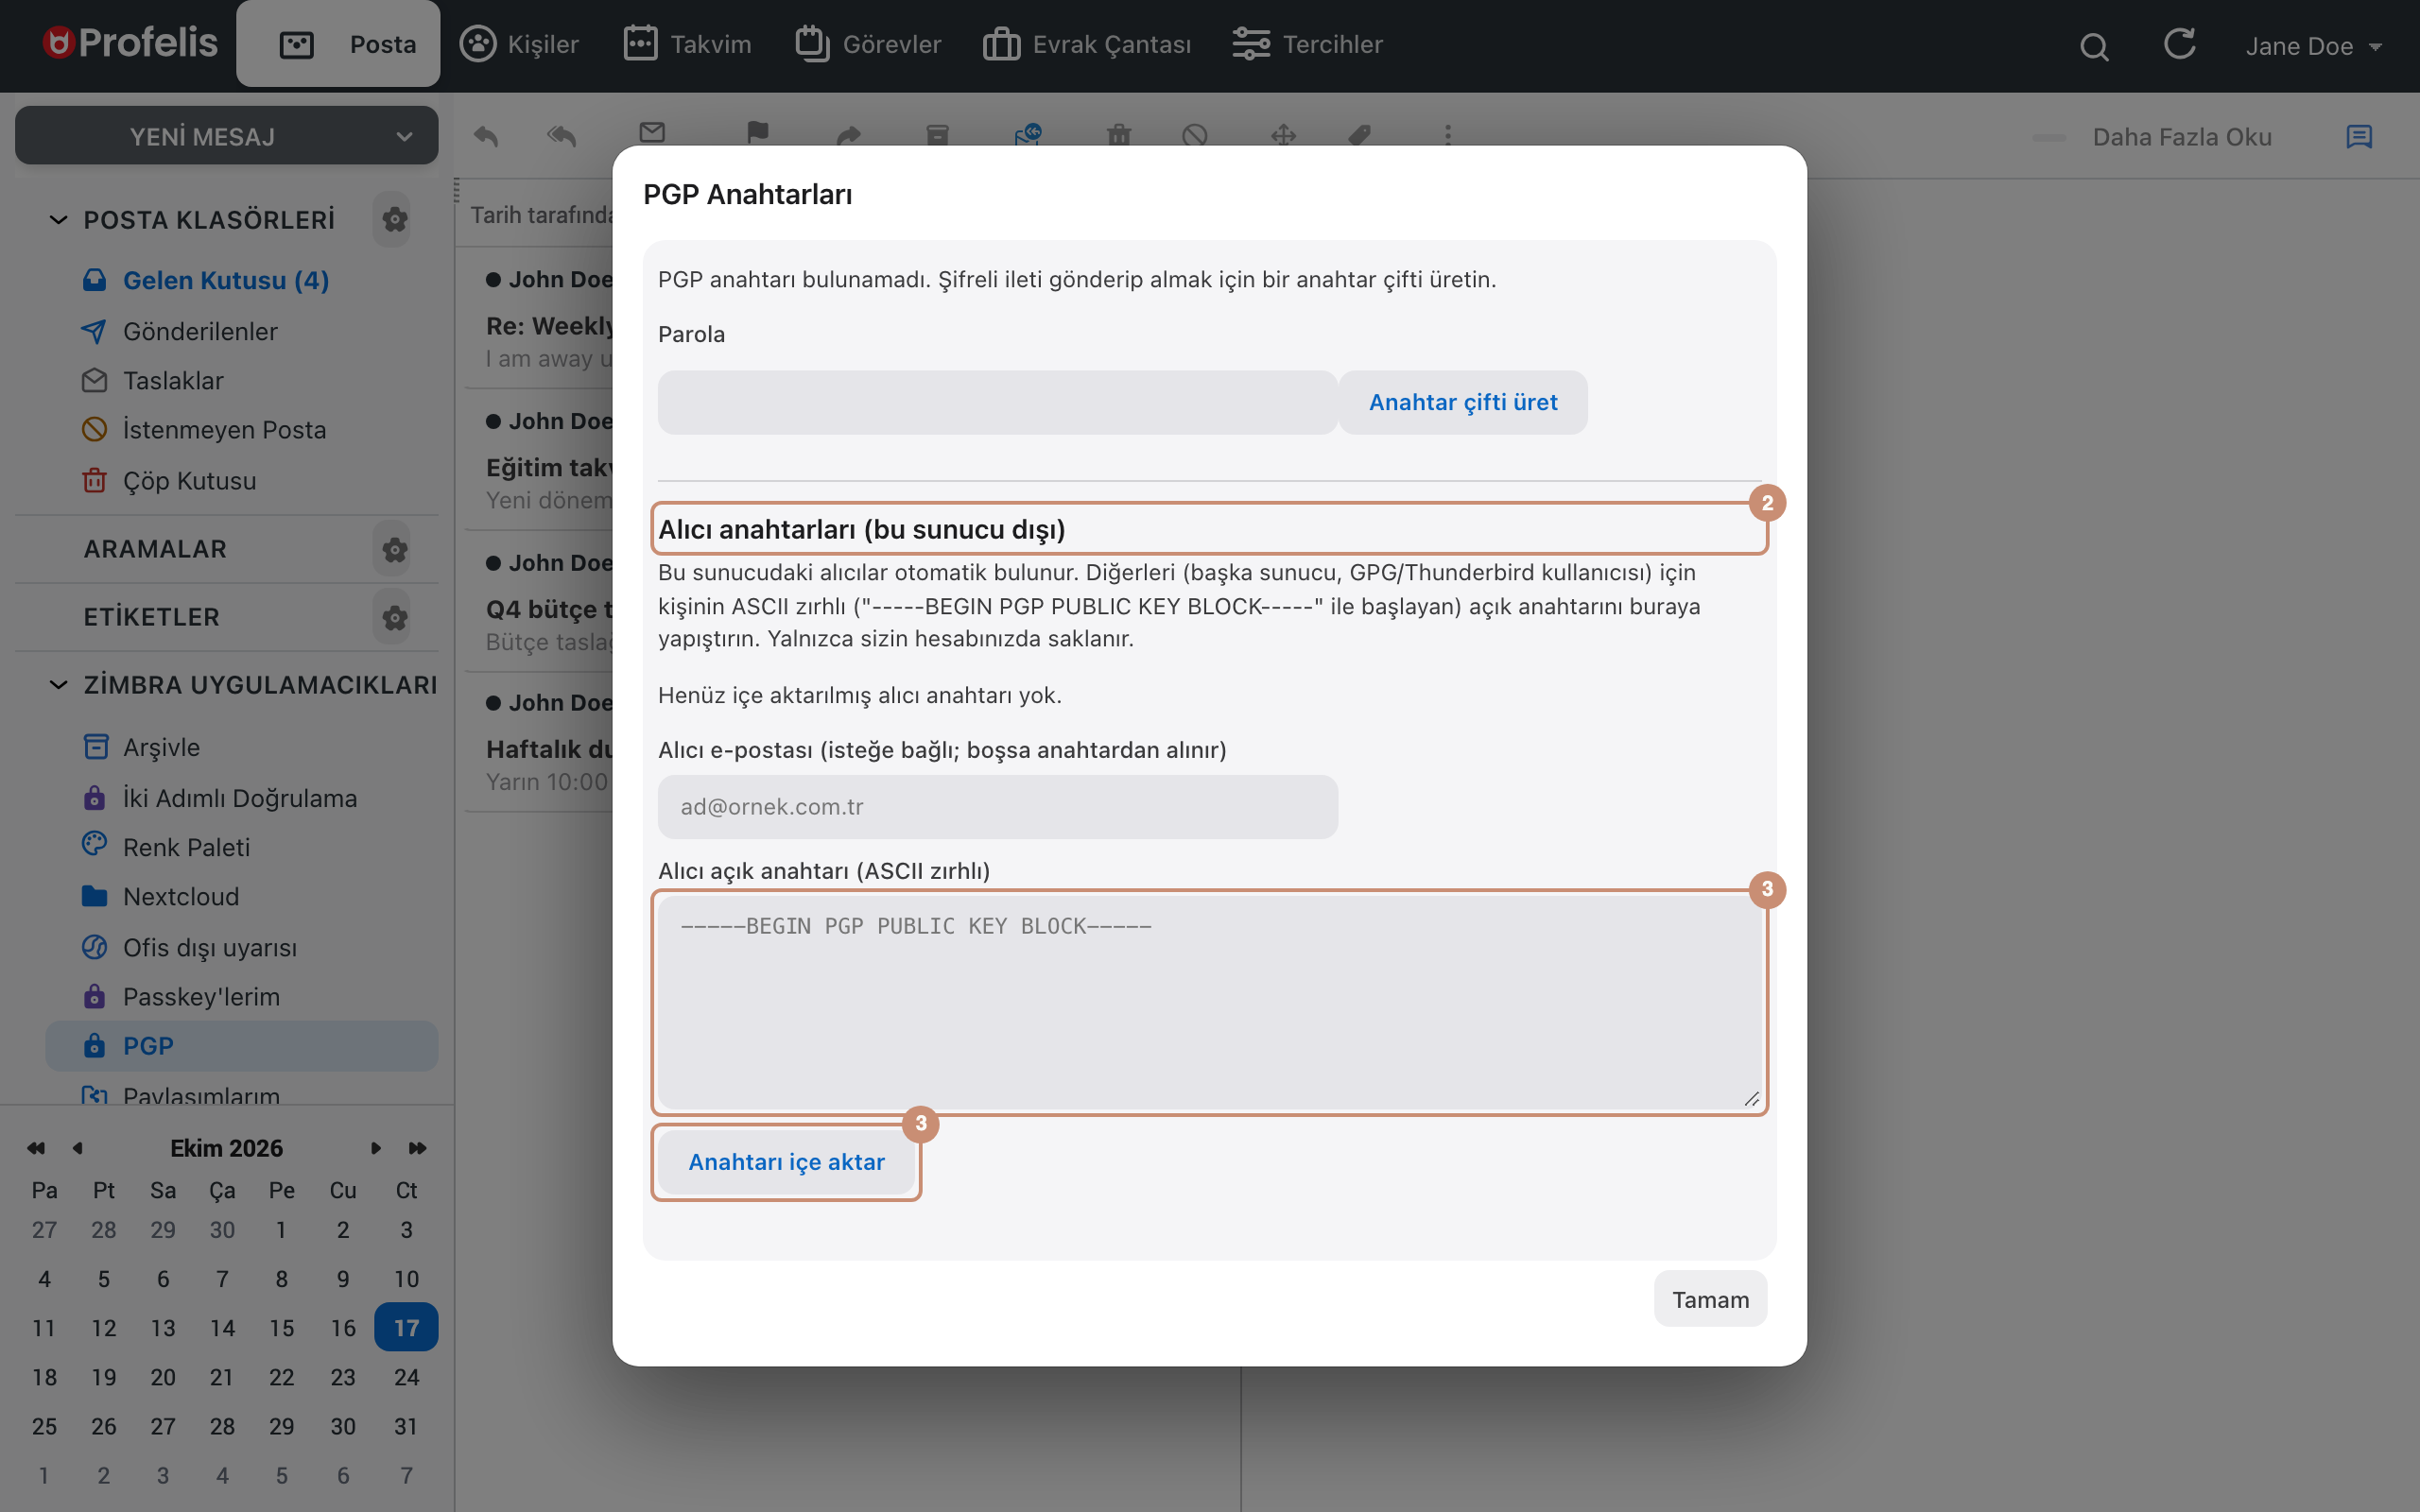The image size is (2420, 1512).
Task: Open the Kişiler tab
Action: (x=519, y=44)
